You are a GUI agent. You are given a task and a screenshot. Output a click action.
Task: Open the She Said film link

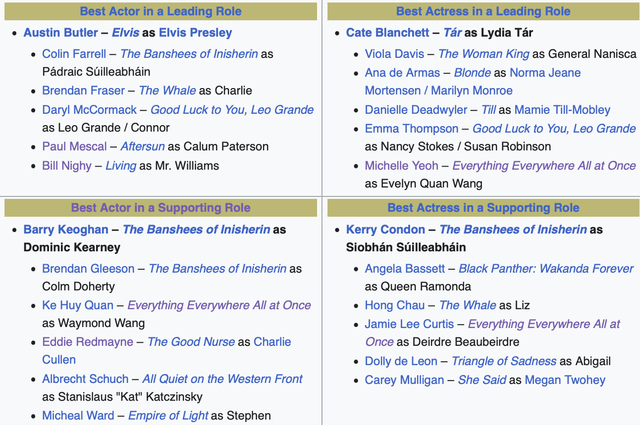click(x=482, y=380)
